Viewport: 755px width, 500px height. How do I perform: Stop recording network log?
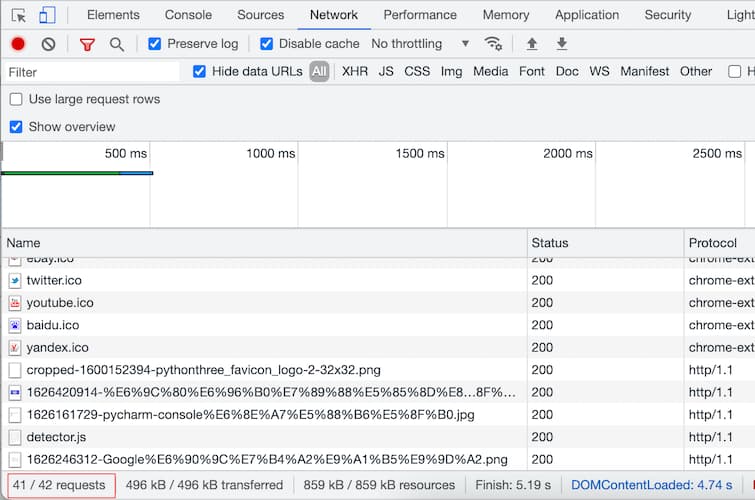tap(18, 44)
